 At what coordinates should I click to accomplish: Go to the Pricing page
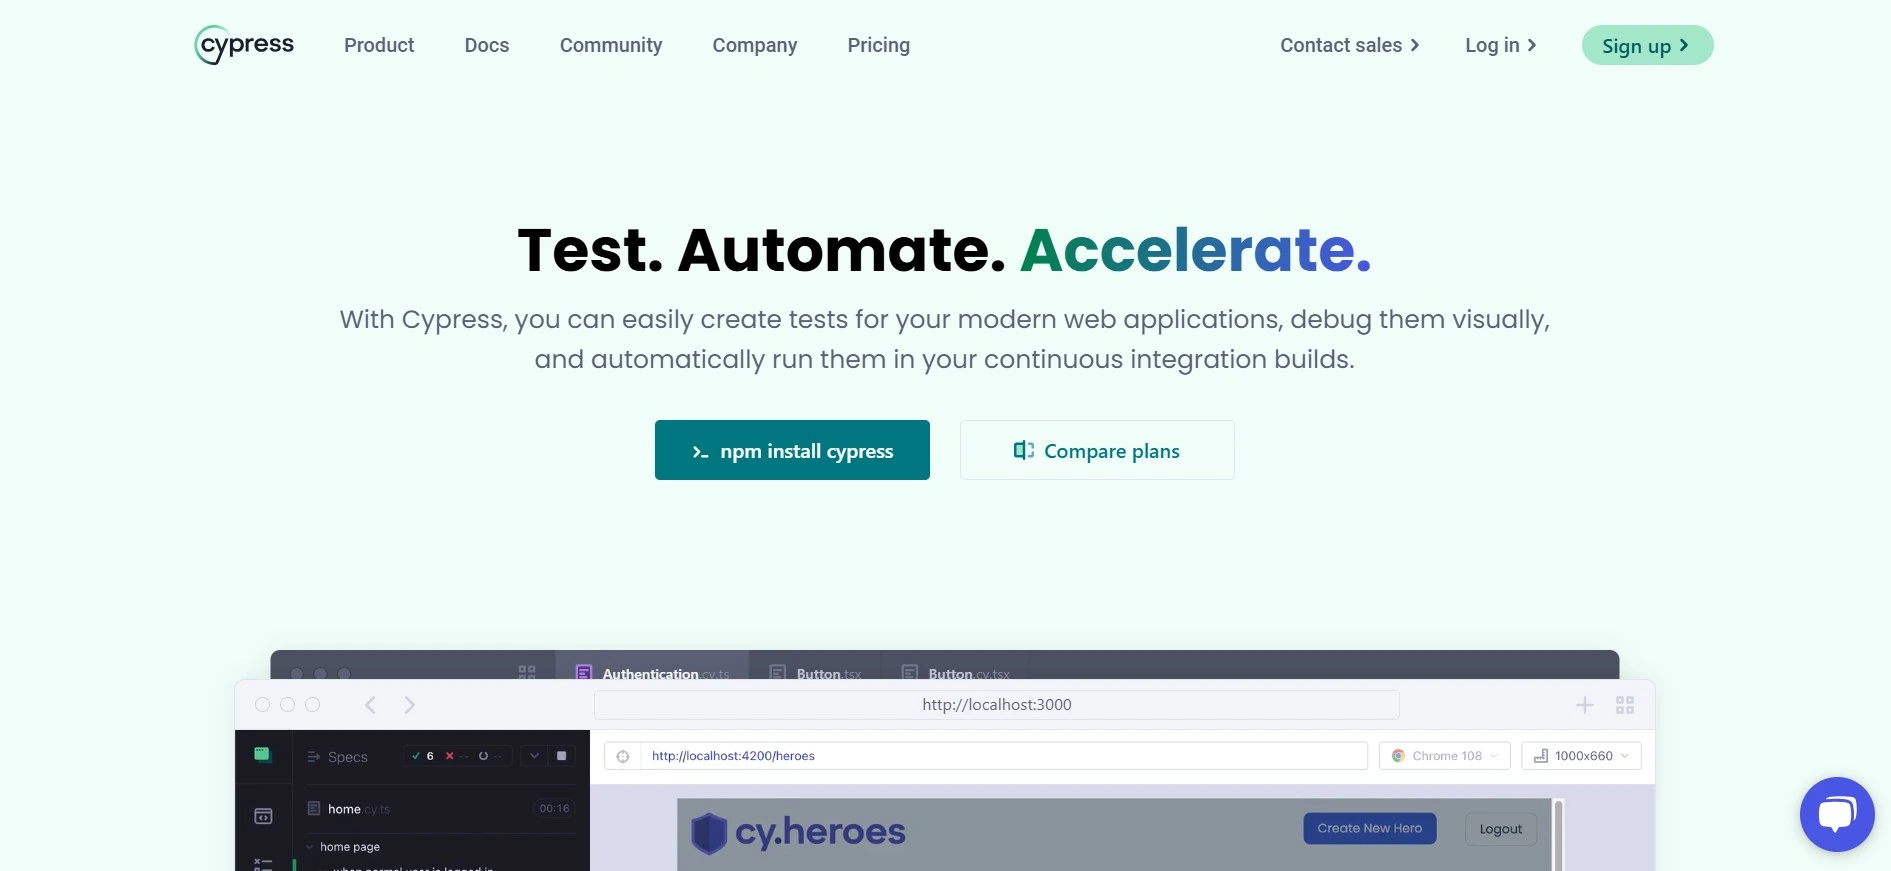coord(879,45)
